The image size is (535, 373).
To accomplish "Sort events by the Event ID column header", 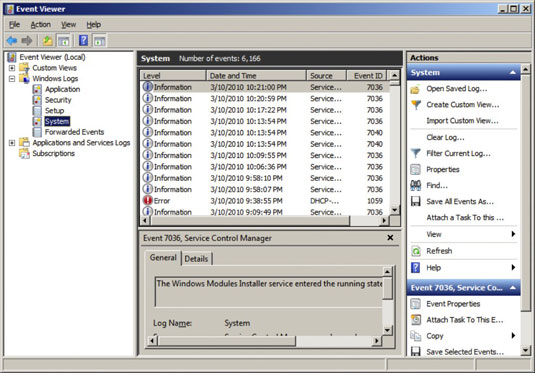I will click(367, 75).
